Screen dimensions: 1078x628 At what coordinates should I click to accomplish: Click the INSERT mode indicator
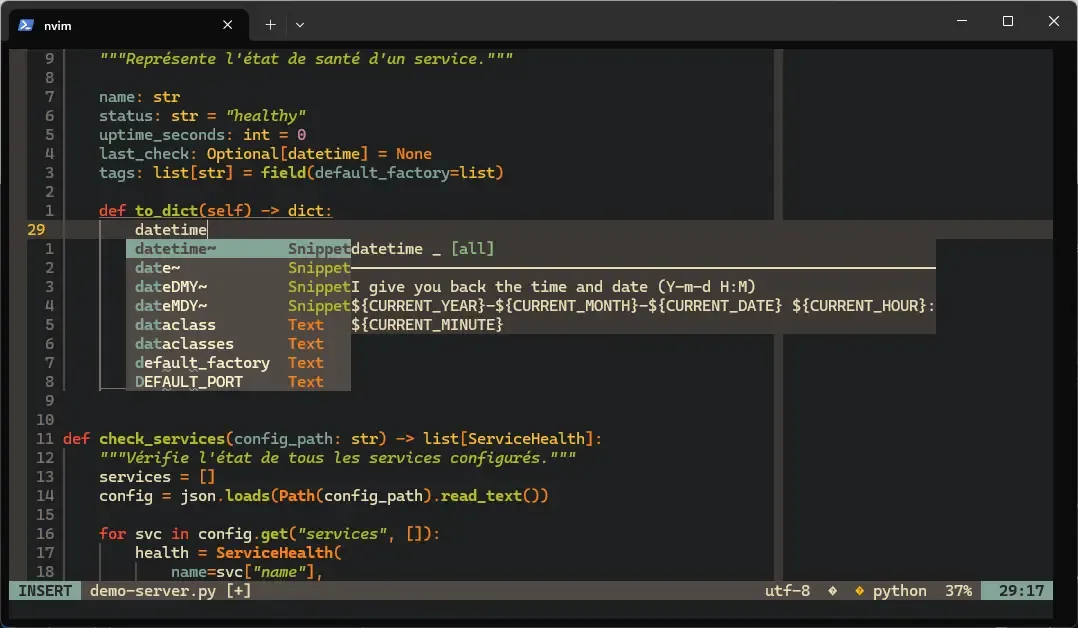44,590
